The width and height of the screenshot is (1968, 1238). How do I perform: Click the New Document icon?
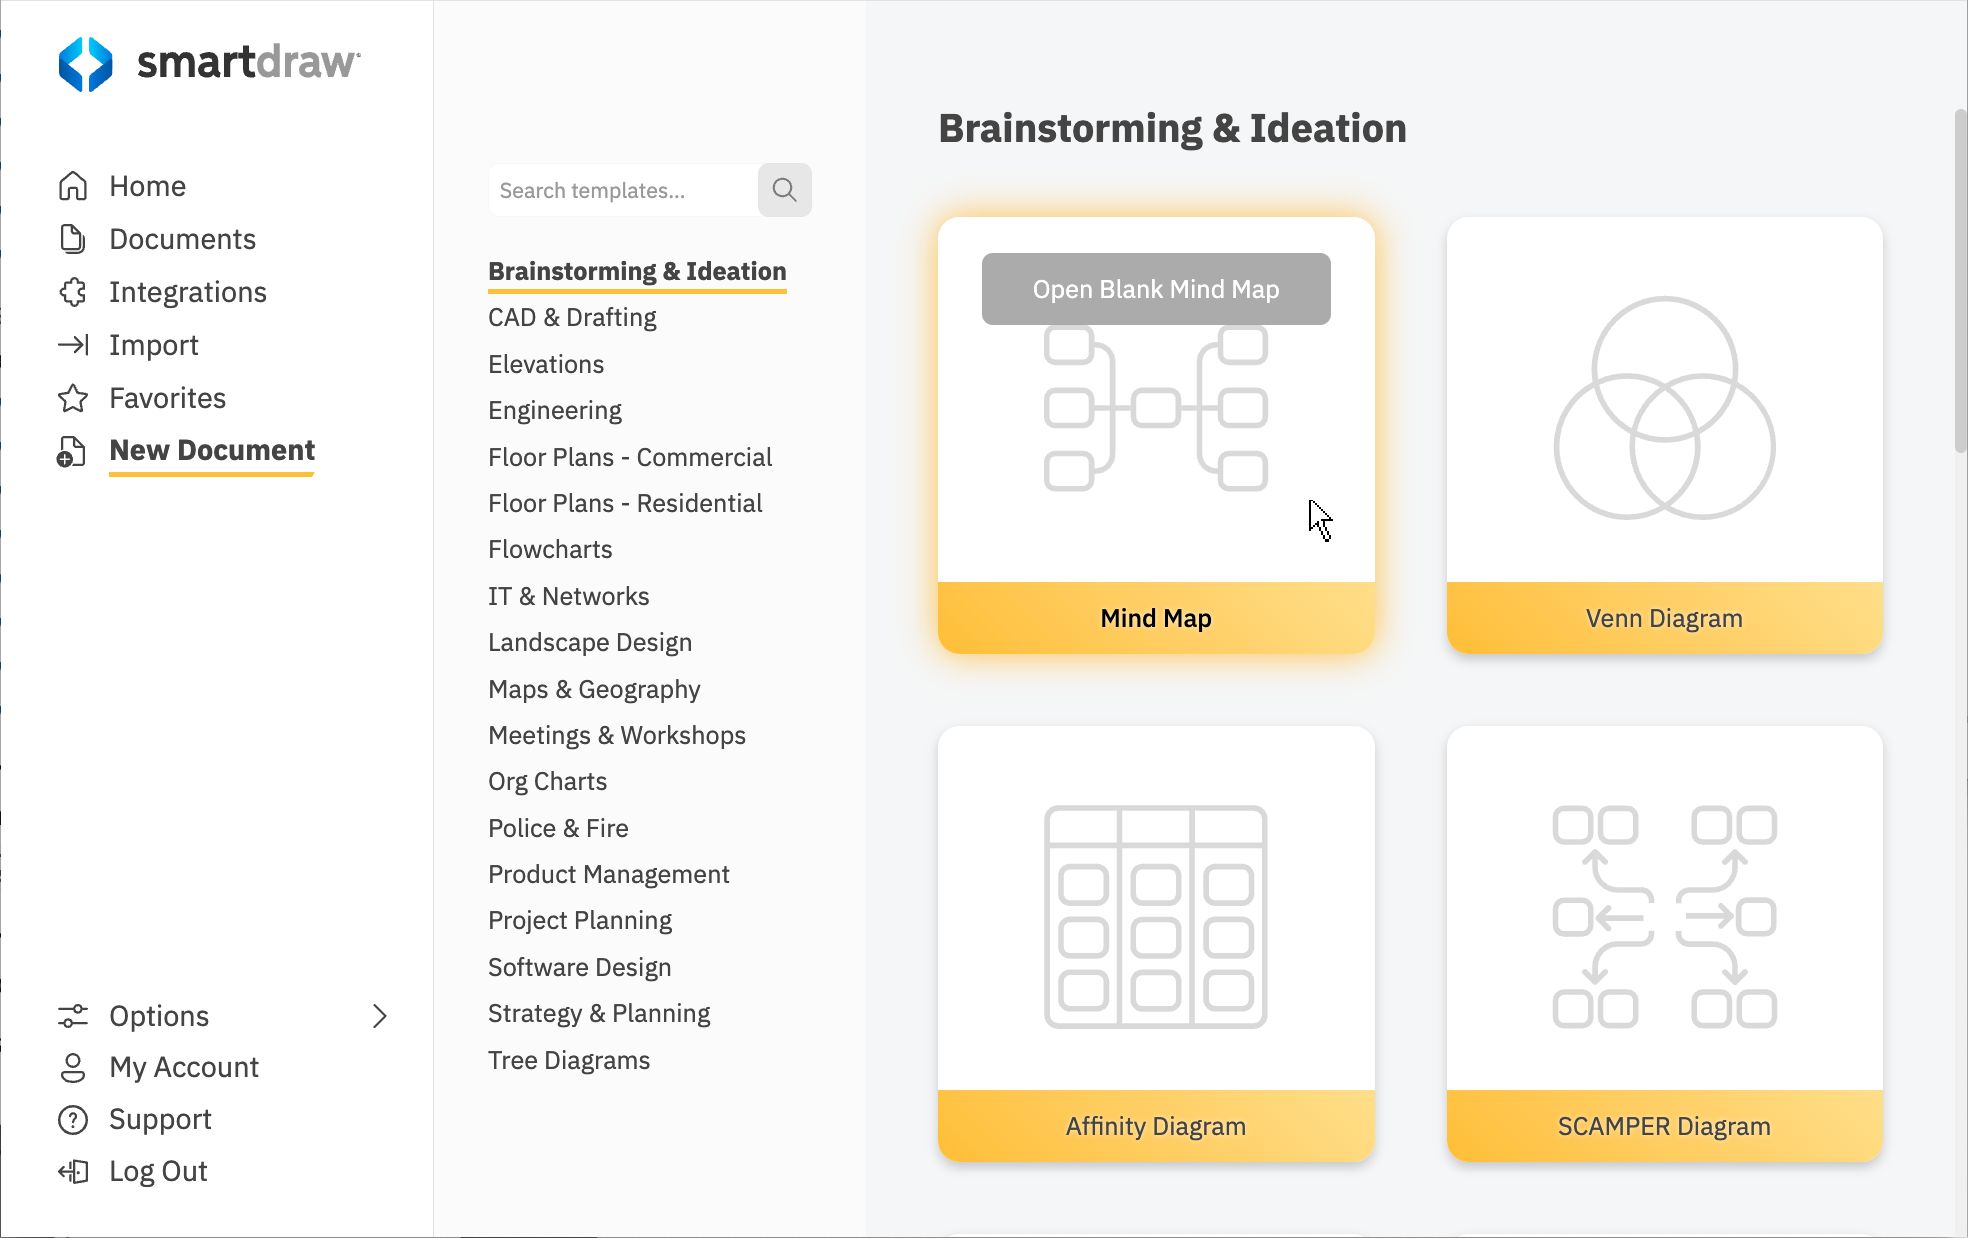tap(71, 451)
